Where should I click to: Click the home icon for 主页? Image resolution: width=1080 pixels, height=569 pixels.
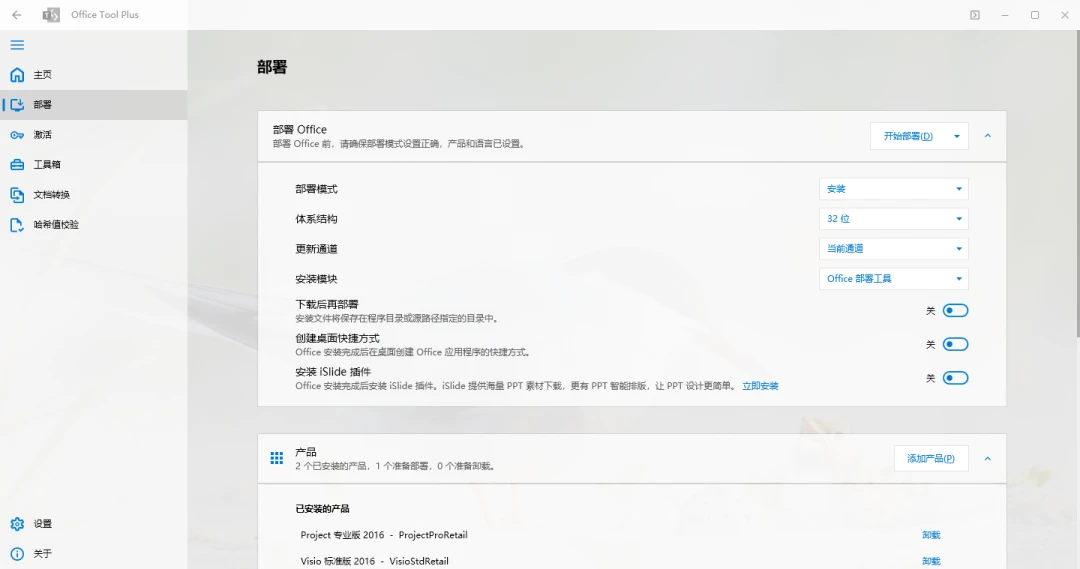click(17, 74)
